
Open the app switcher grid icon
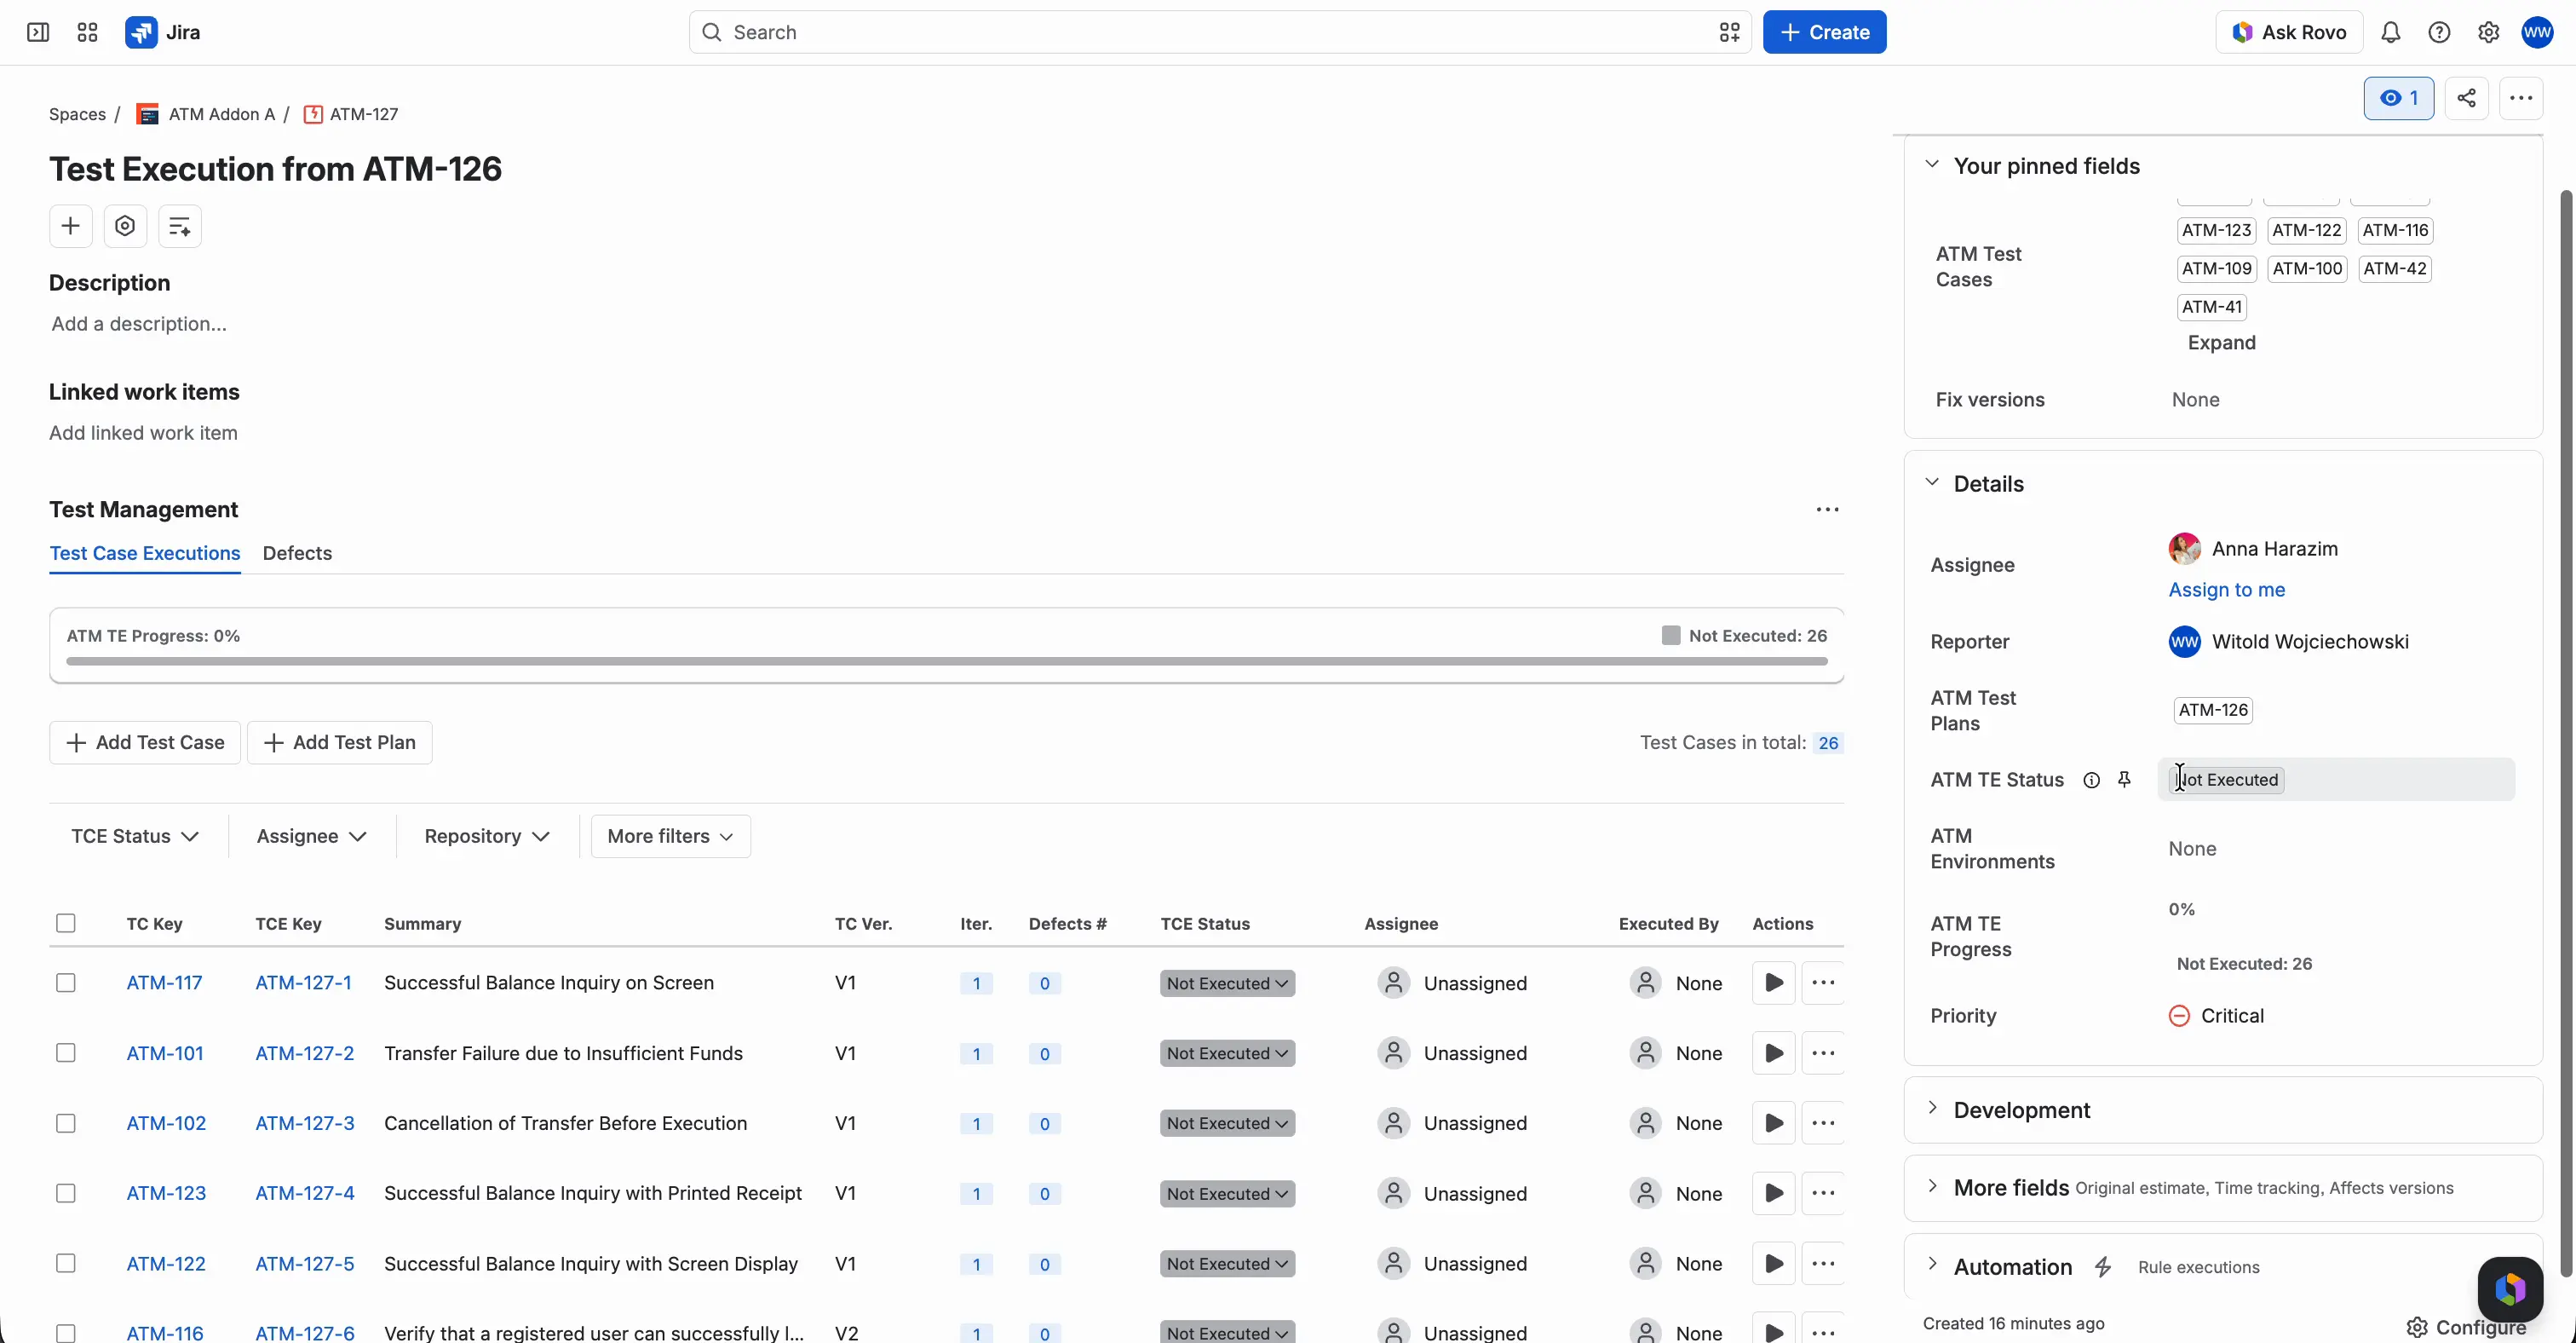[x=87, y=32]
